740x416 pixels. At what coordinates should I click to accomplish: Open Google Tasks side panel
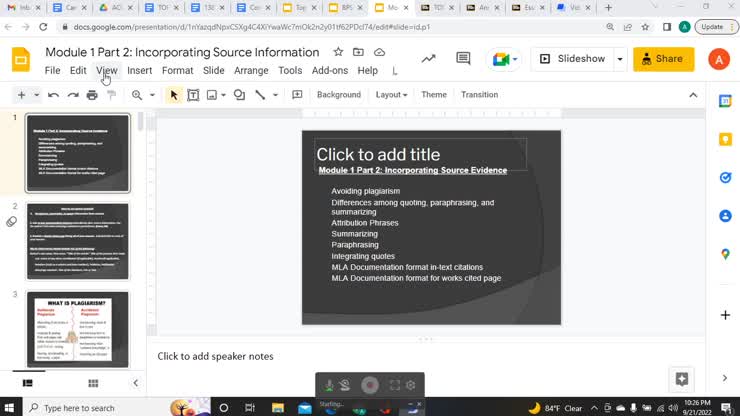point(725,178)
